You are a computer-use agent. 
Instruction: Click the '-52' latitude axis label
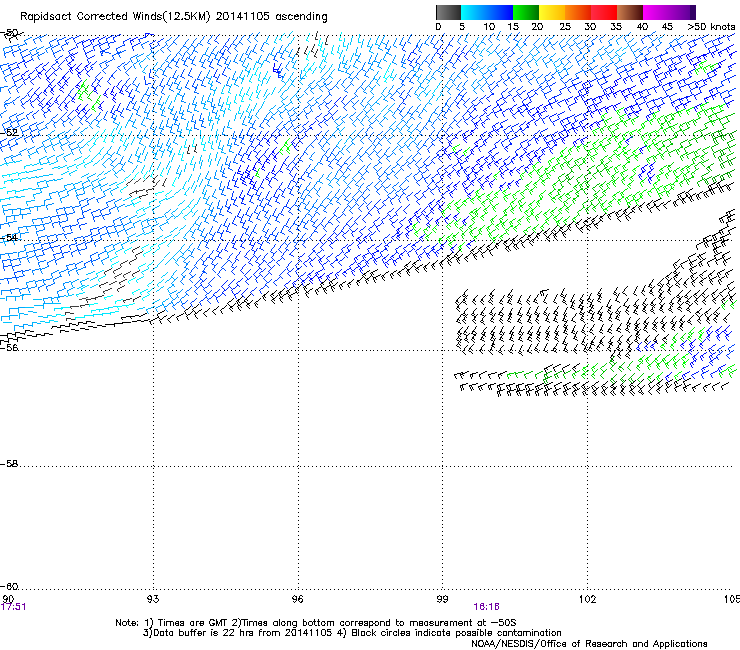coord(9,133)
